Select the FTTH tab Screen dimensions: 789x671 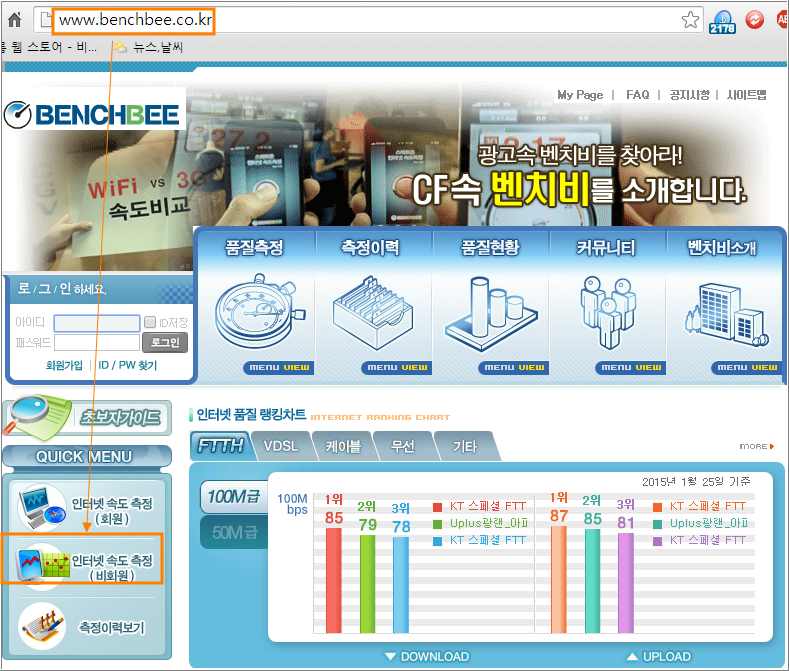coord(220,446)
